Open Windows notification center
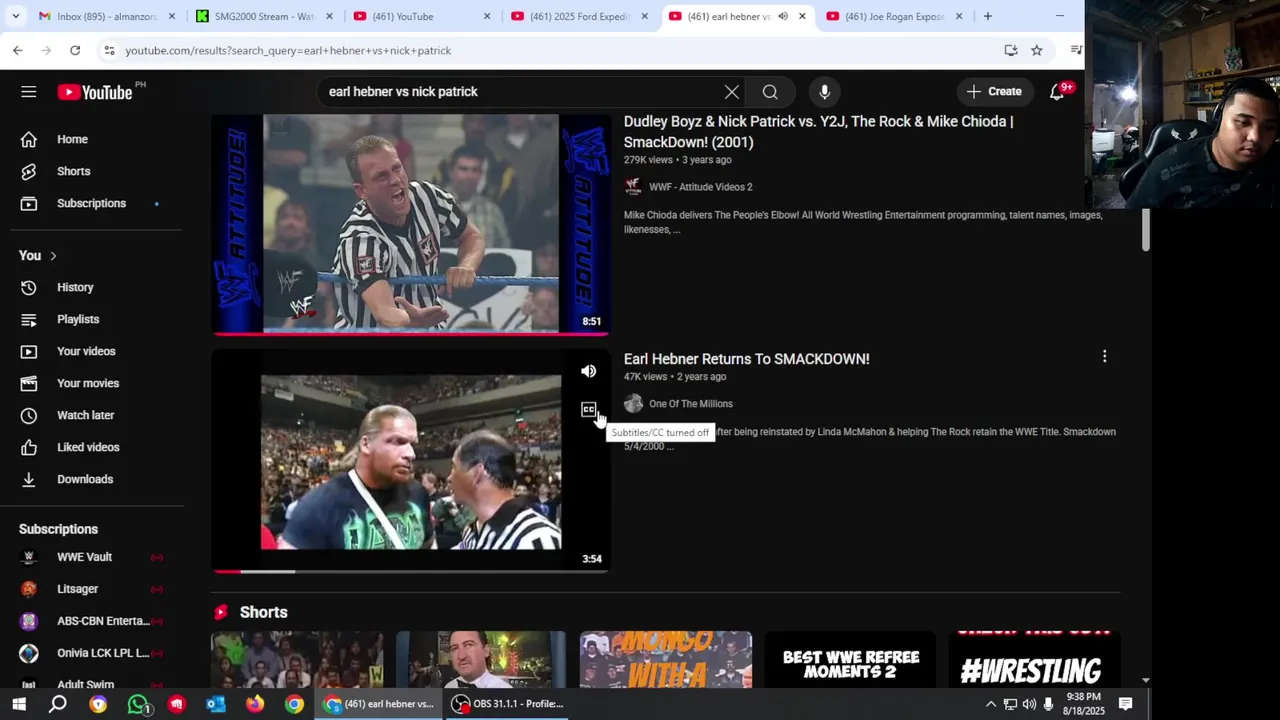This screenshot has width=1280, height=720. 1125,704
